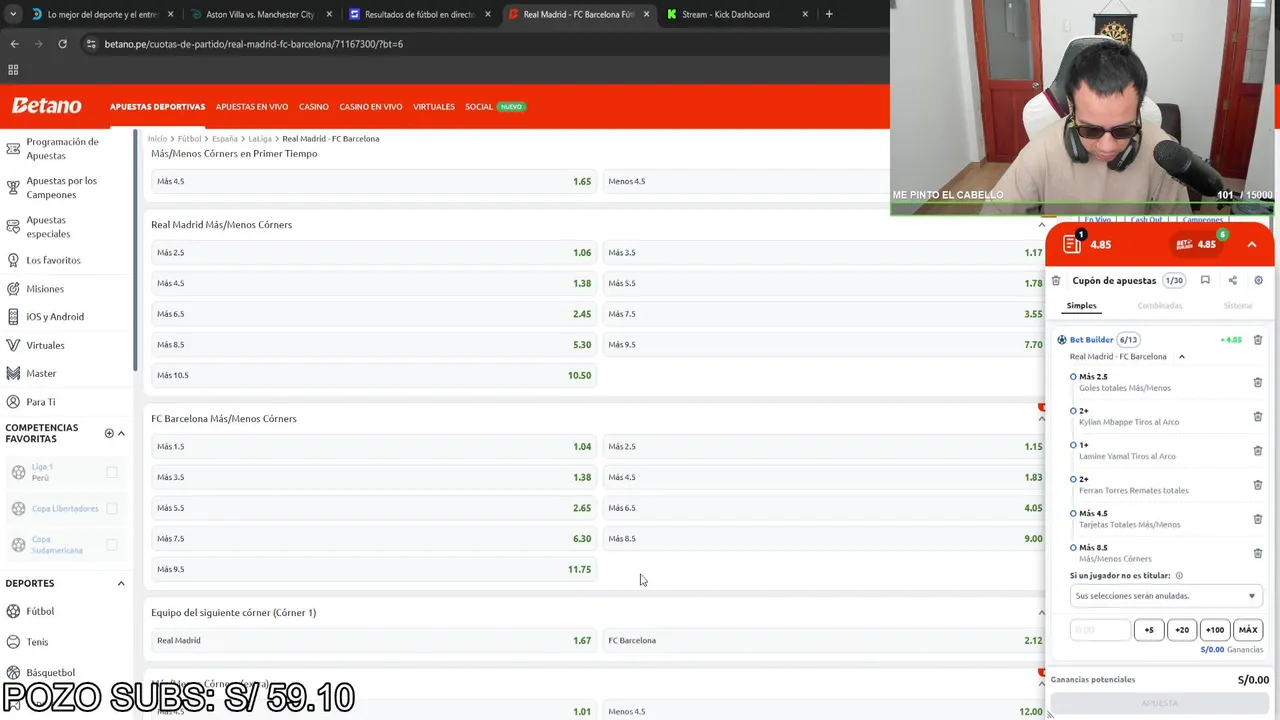Viewport: 1280px width, 720px height.
Task: Open the Virtuales top menu item
Action: point(434,107)
